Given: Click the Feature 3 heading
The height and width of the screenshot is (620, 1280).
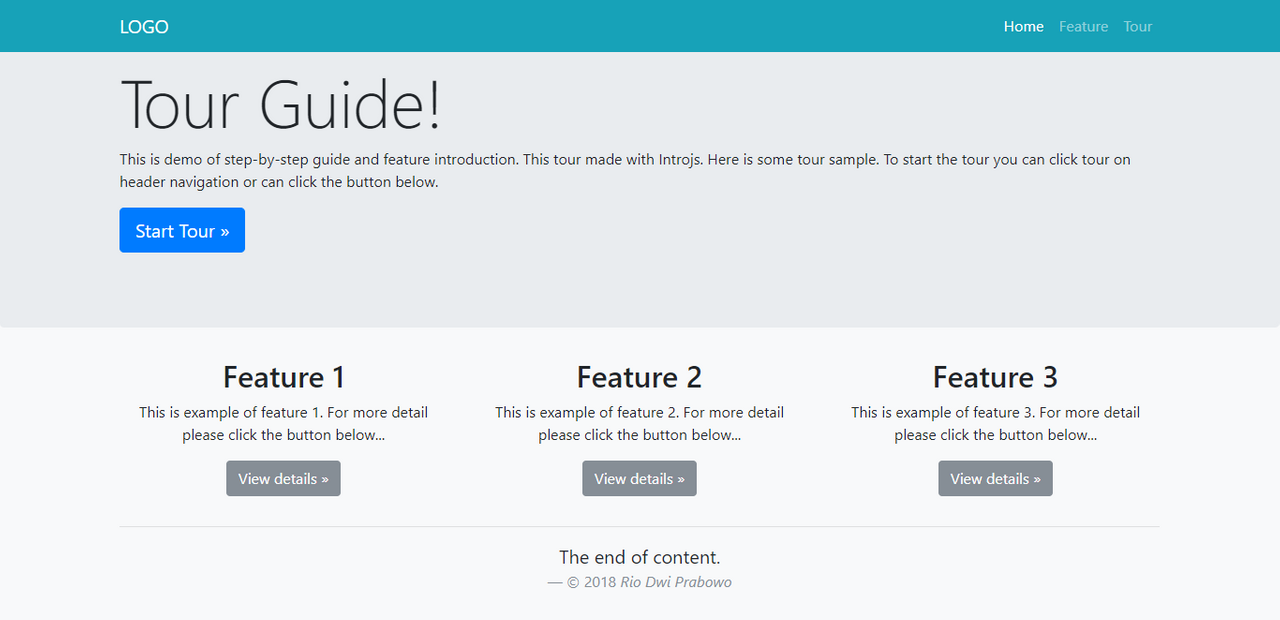Looking at the screenshot, I should [995, 377].
